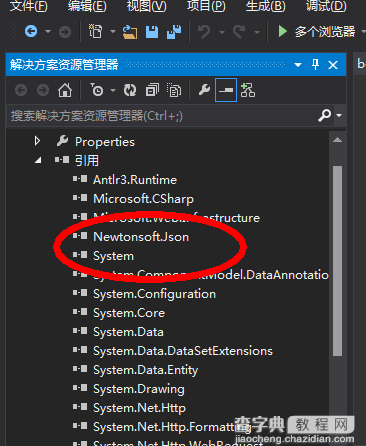Click the scroll up arrow of the tree

click(337, 140)
